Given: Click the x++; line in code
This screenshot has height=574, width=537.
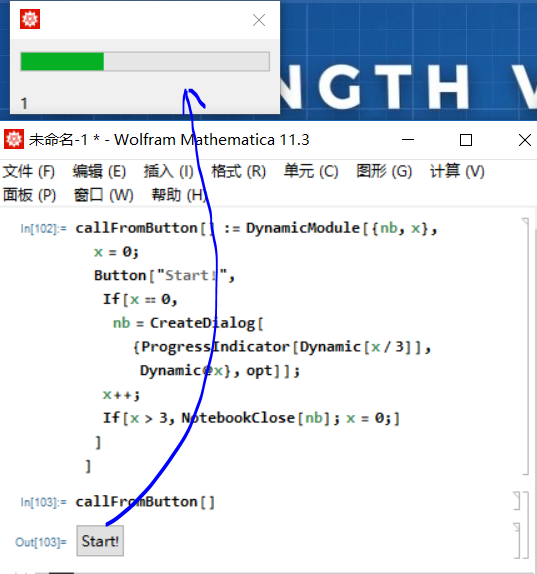Looking at the screenshot, I should point(121,395).
